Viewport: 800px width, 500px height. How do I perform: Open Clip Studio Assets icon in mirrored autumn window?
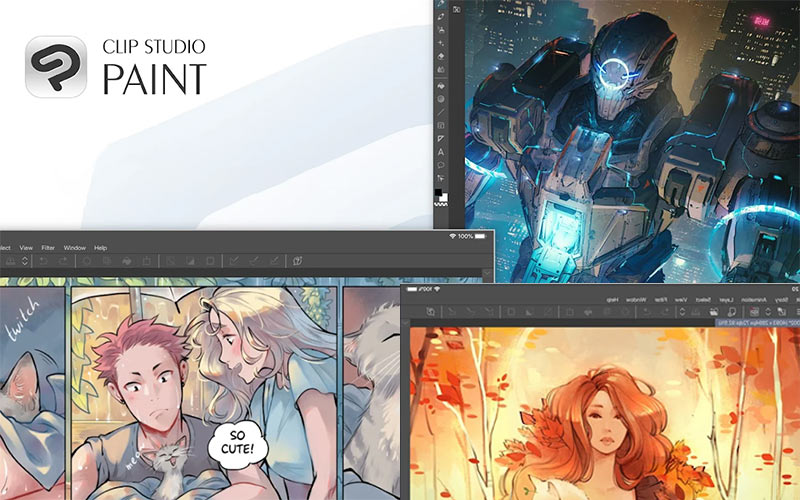coord(431,312)
